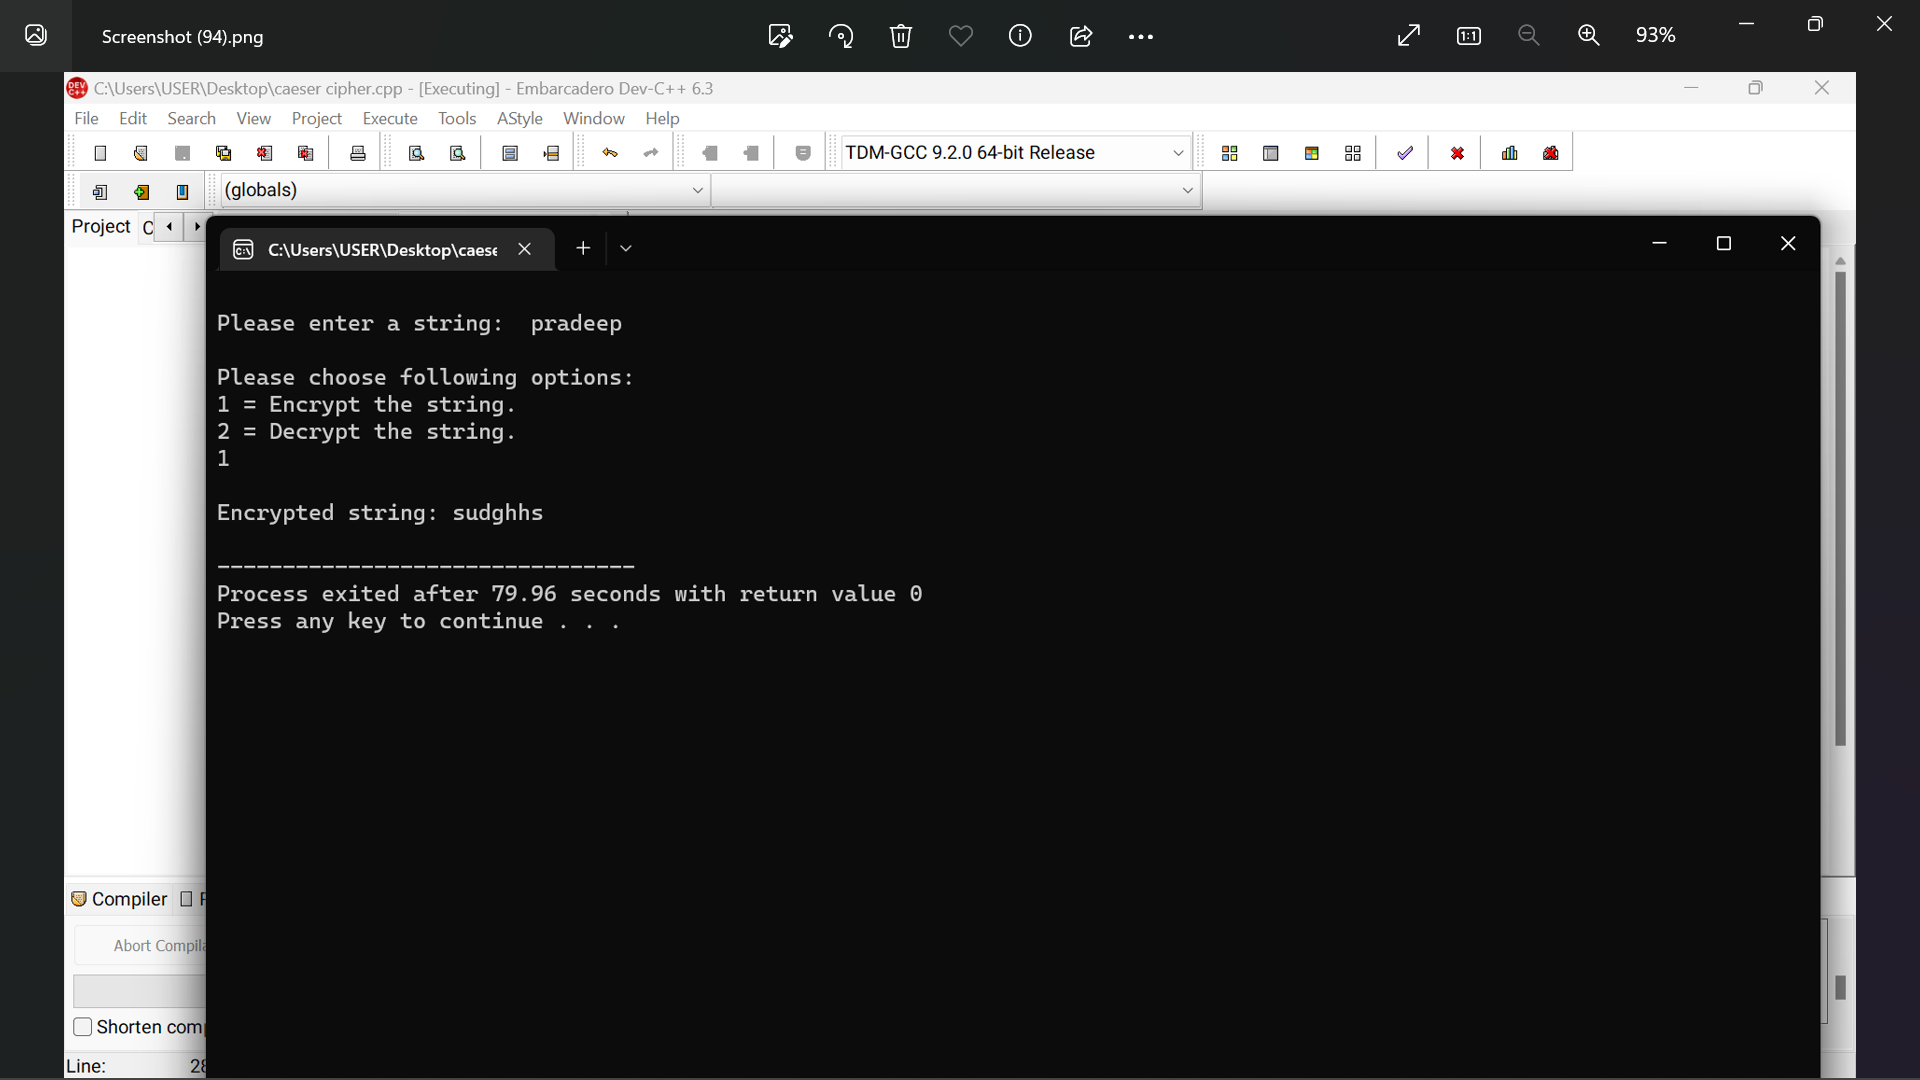Image resolution: width=1920 pixels, height=1080 pixels.
Task: Adjust the 93% zoom level control
Action: coord(1655,35)
